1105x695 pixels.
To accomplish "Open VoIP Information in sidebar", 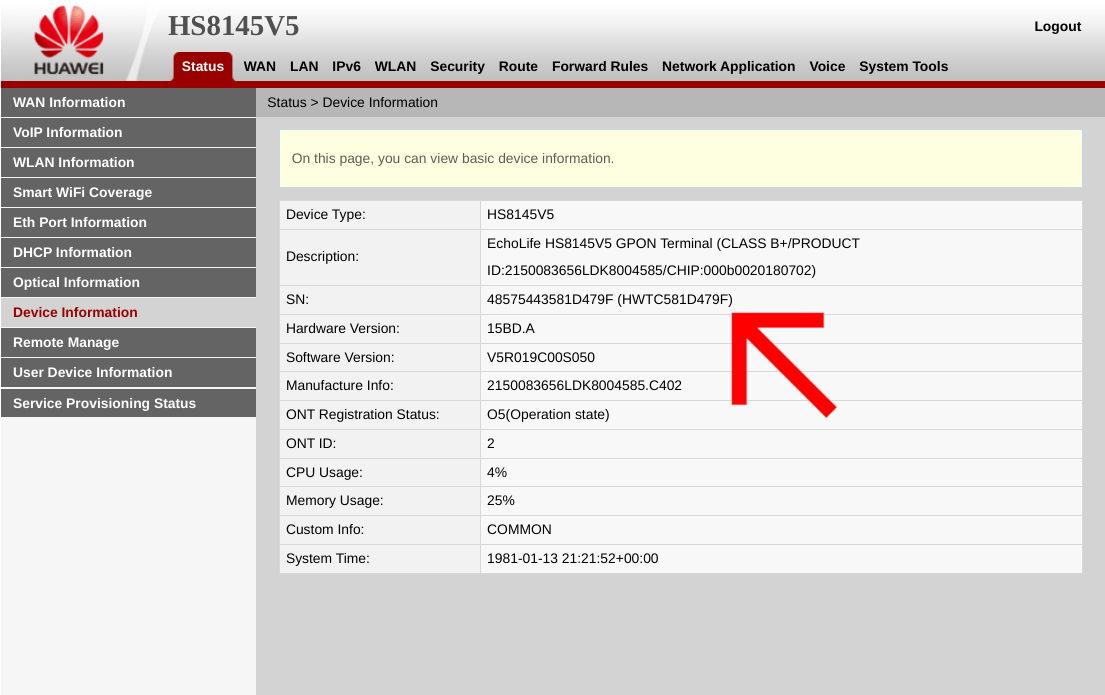I will pos(128,133).
